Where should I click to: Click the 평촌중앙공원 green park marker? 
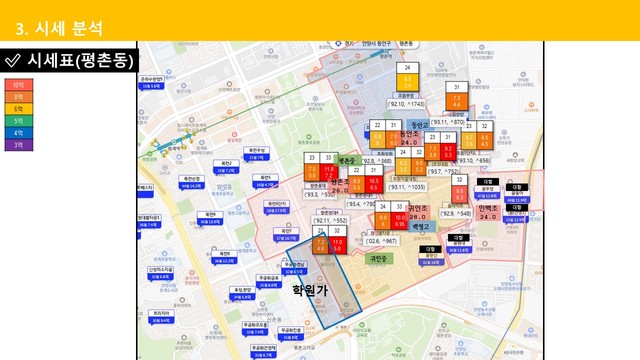(x=309, y=137)
